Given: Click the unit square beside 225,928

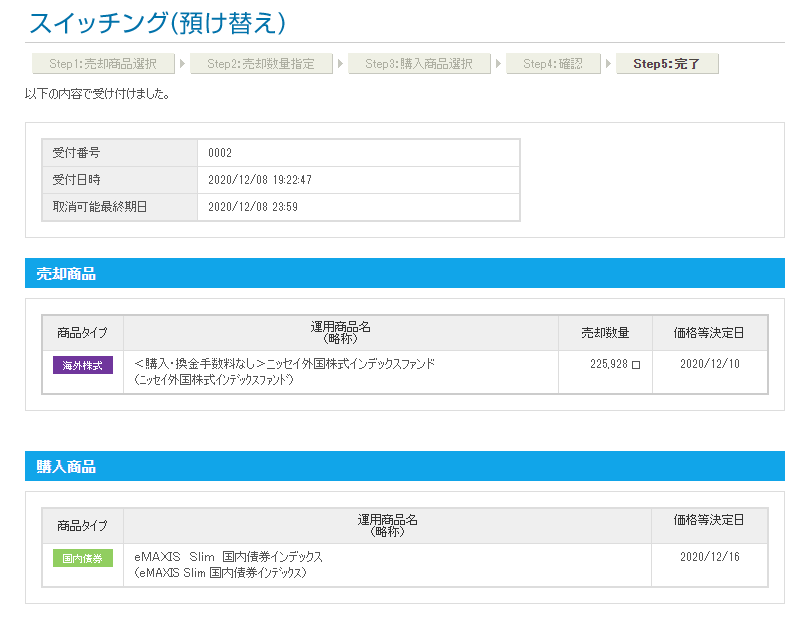Looking at the screenshot, I should tap(636, 365).
